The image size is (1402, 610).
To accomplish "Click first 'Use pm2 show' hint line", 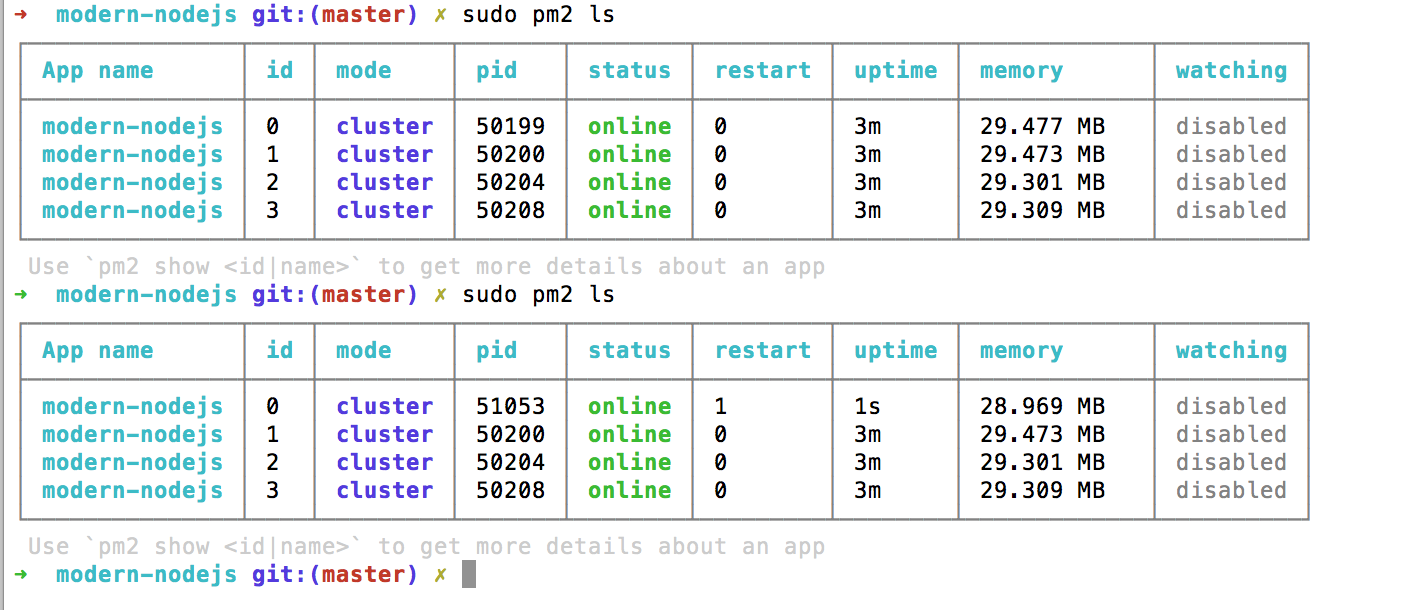I will click(x=427, y=267).
